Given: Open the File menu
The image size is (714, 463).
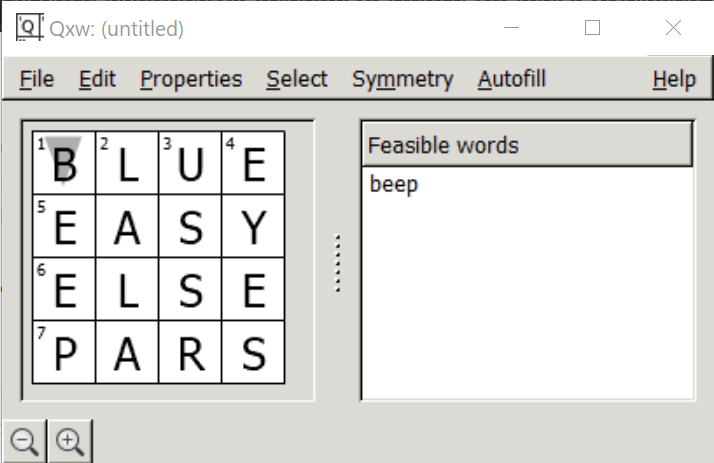Looking at the screenshot, I should (37, 79).
